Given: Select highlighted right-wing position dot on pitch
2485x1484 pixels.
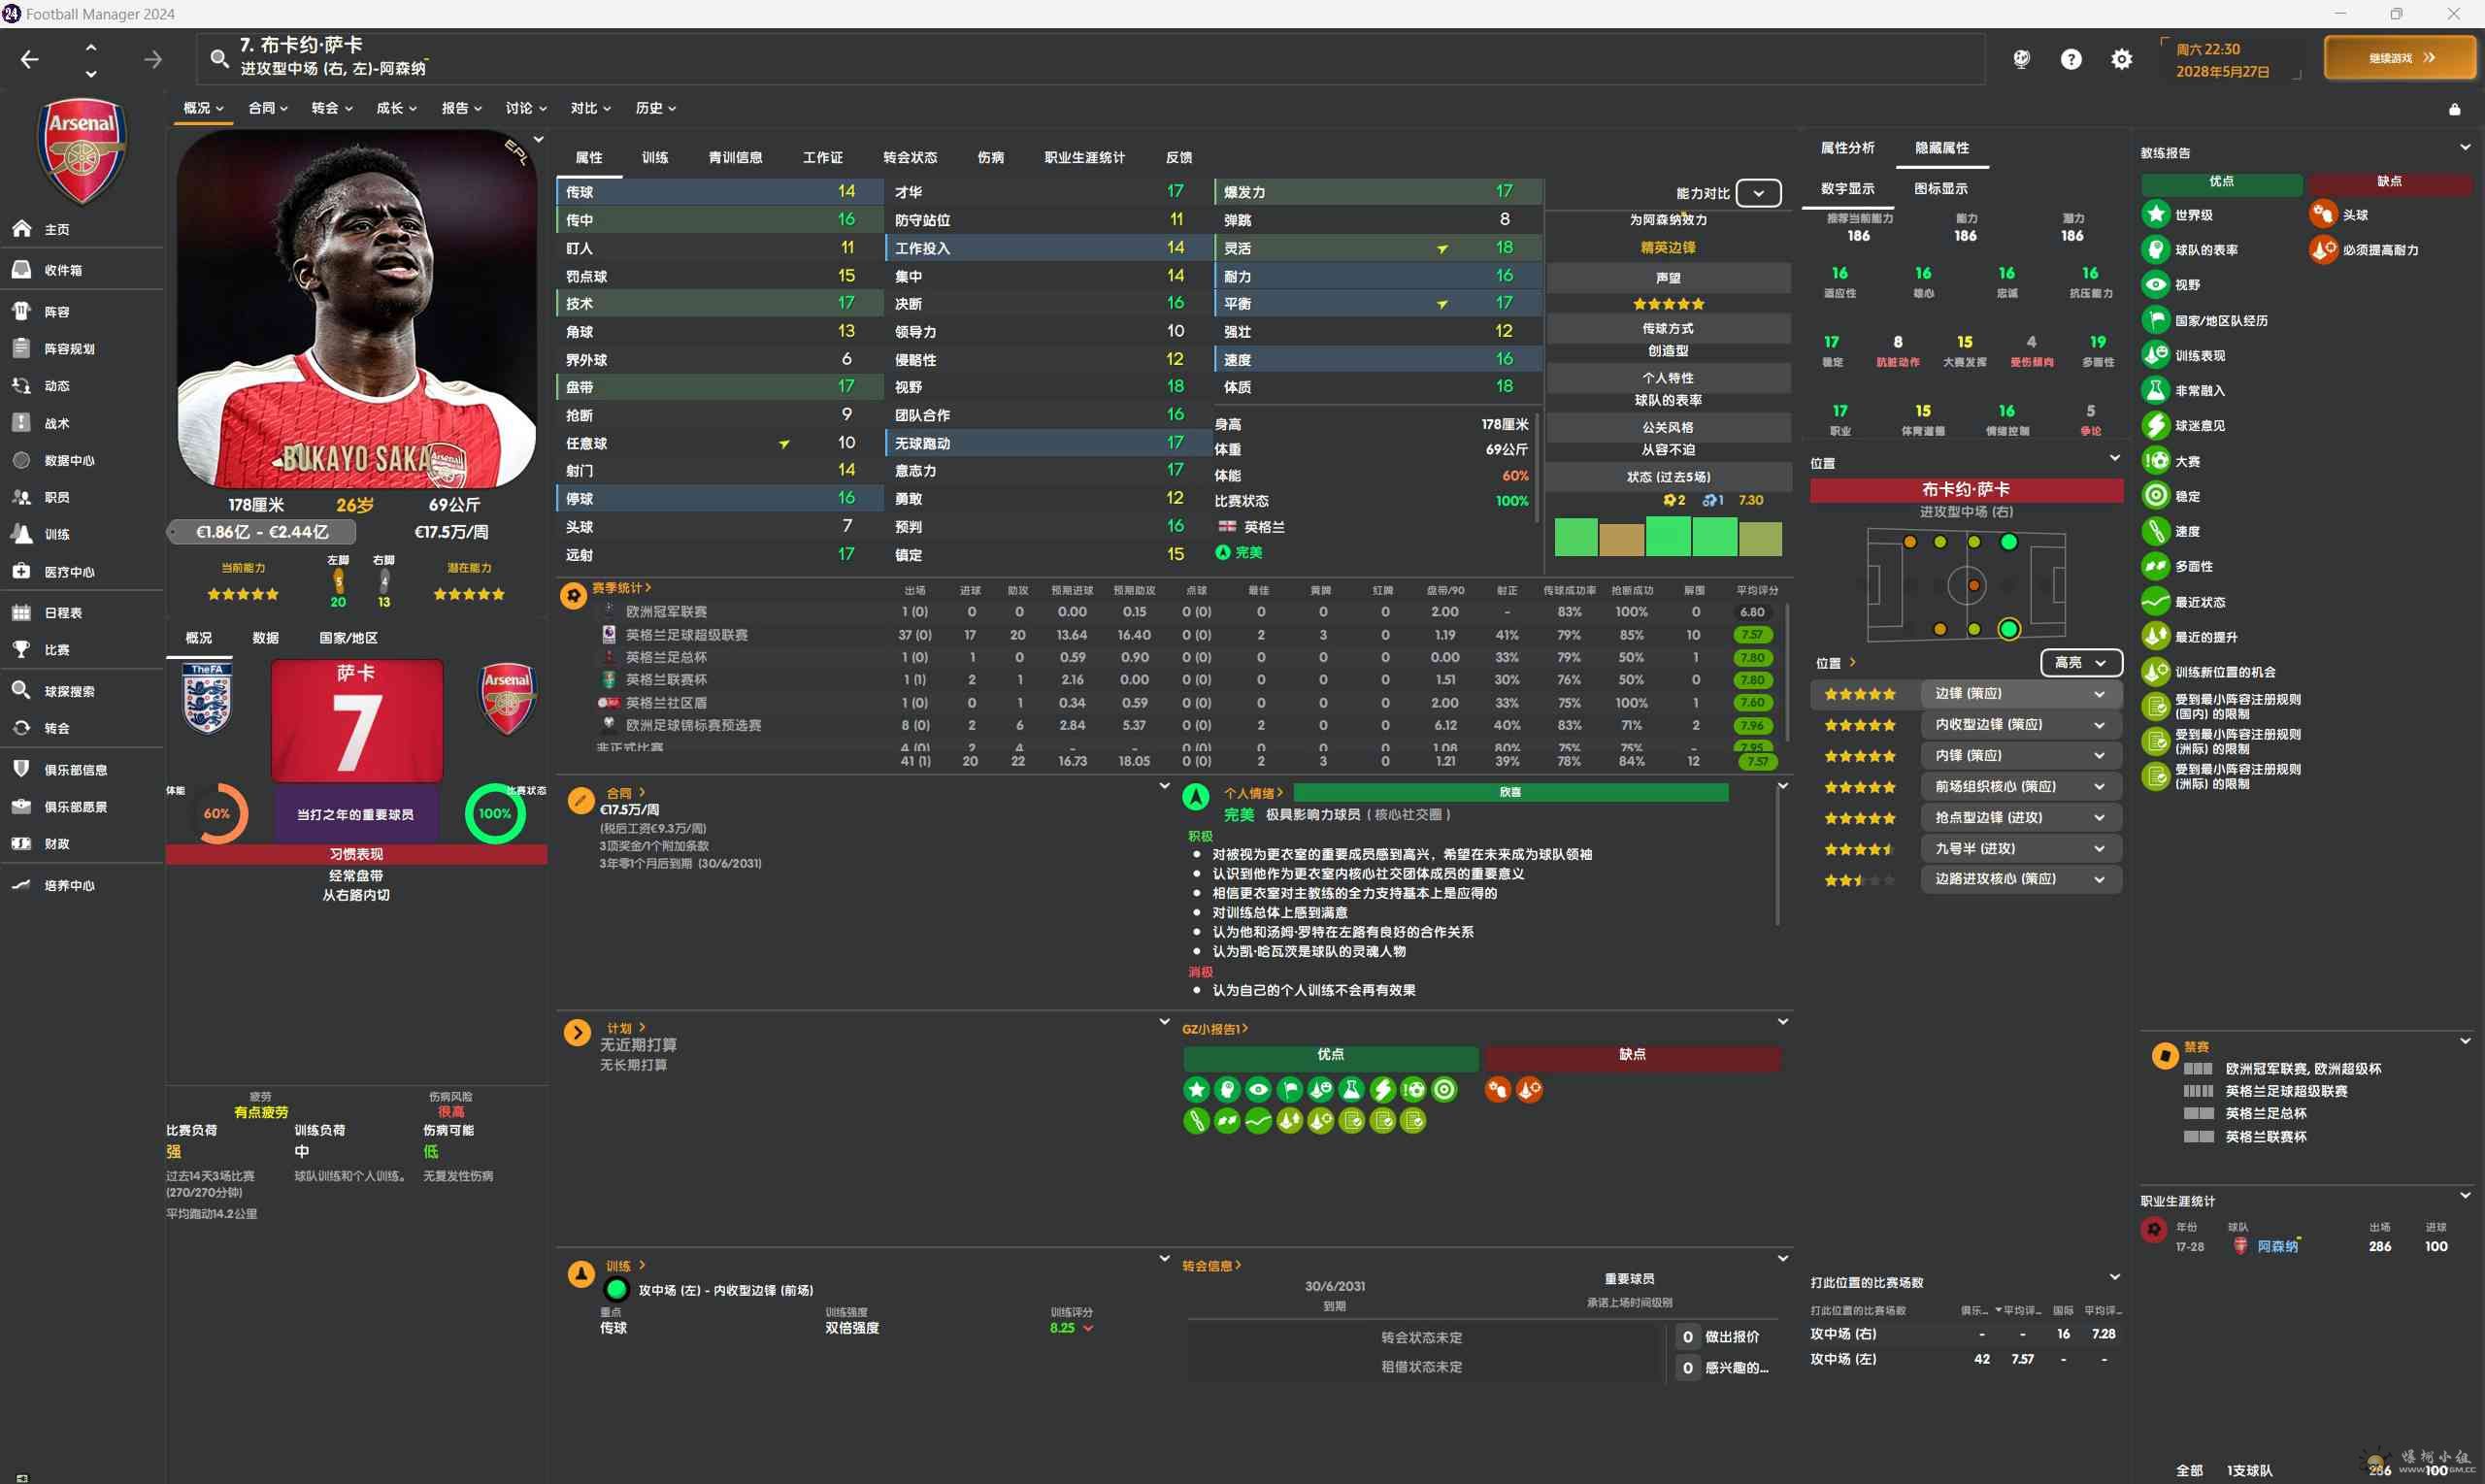Looking at the screenshot, I should [2008, 629].
